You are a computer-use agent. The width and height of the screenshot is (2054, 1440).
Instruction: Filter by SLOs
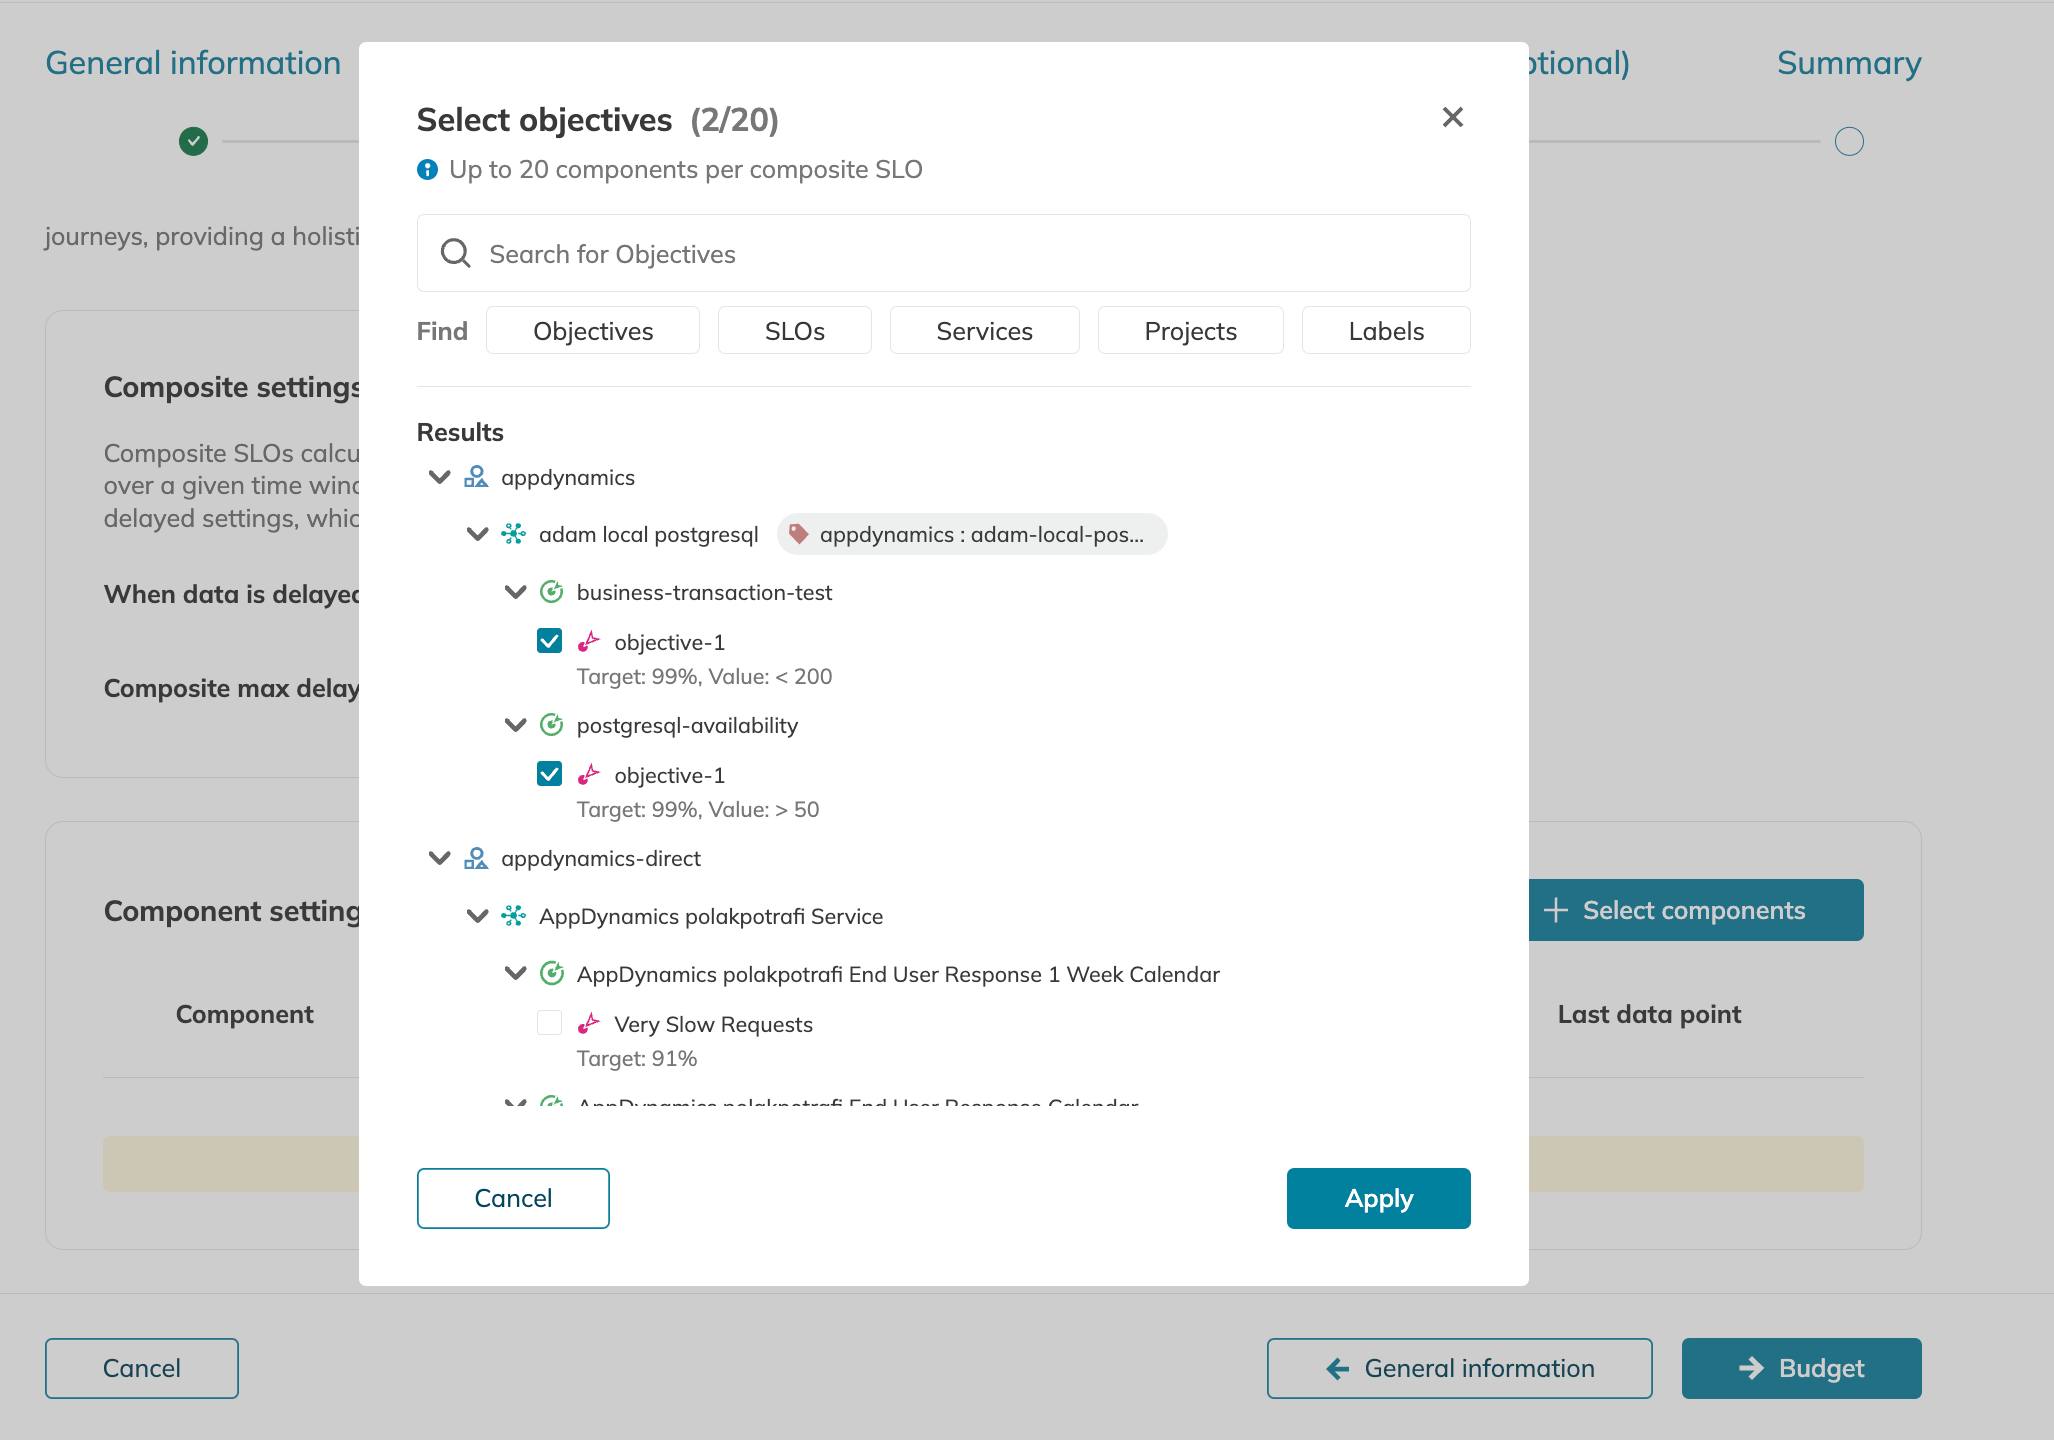[795, 330]
